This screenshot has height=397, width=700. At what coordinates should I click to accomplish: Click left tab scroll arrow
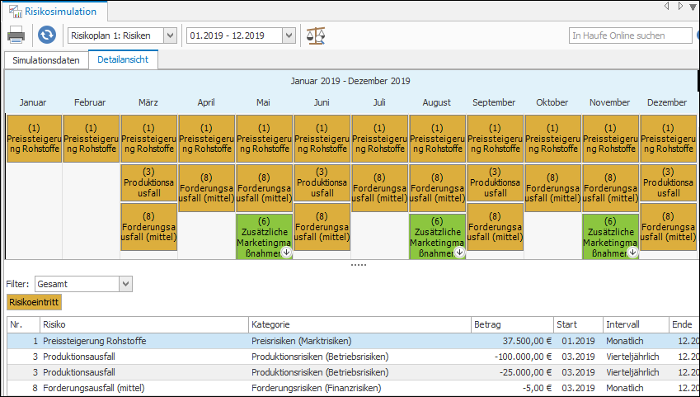pyautogui.click(x=667, y=6)
